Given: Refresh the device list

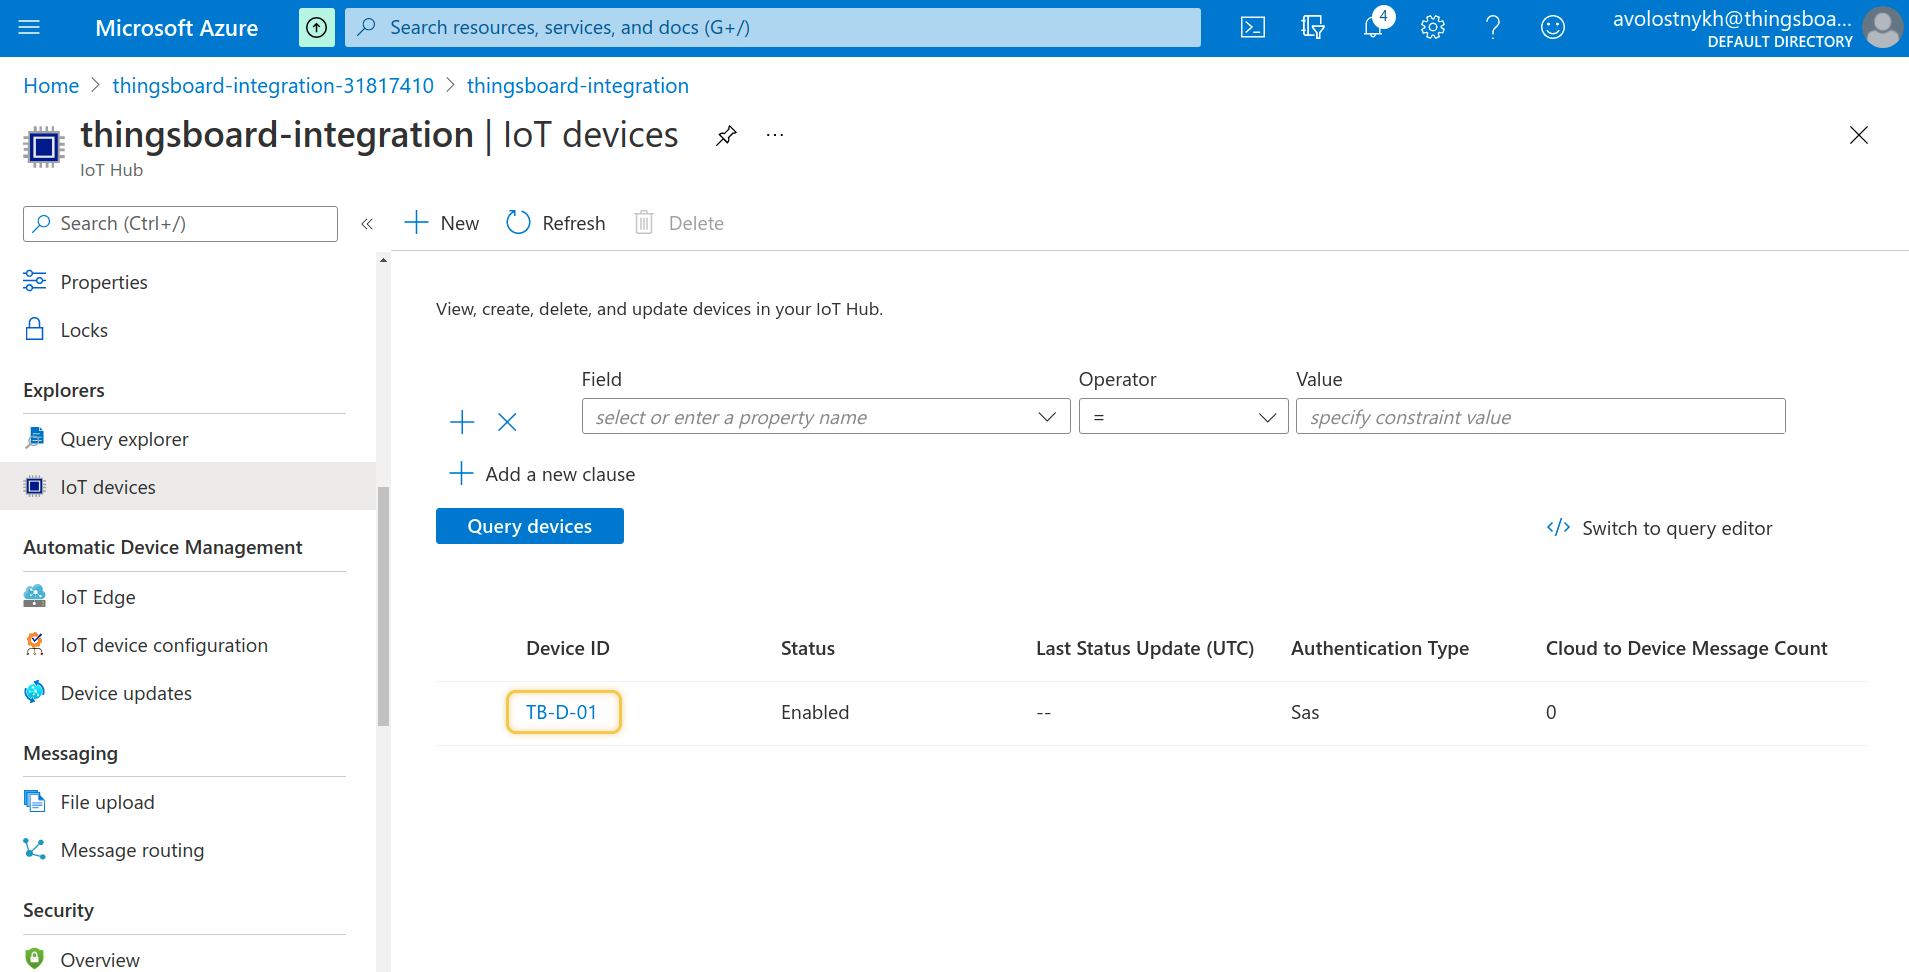Looking at the screenshot, I should (556, 223).
